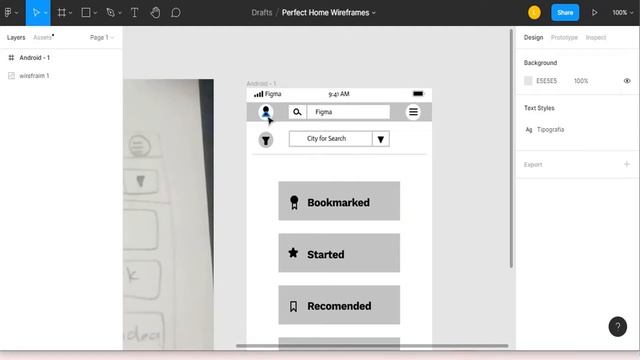
Task: Click the background color swatch E5E5E5
Action: [x=528, y=81]
